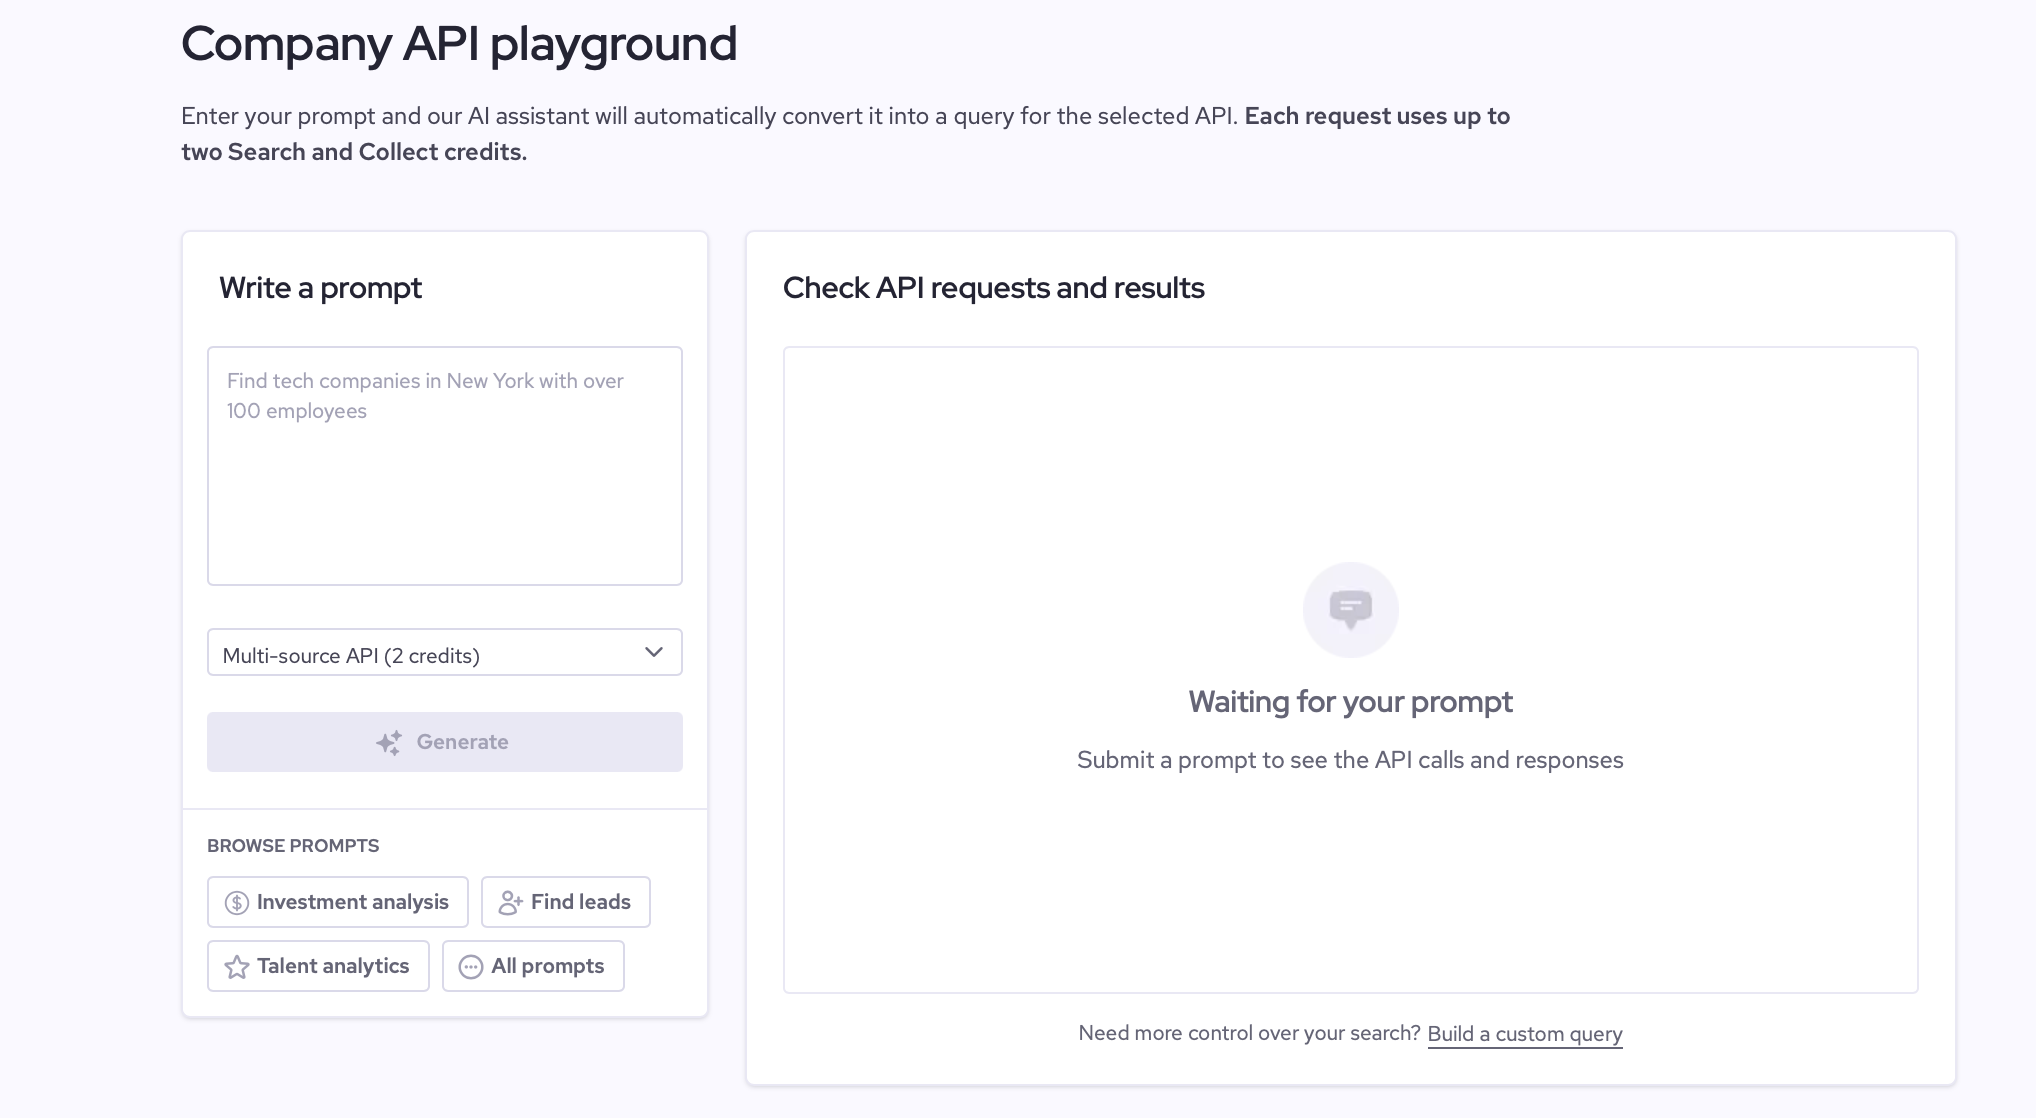
Task: Click the sparkle icon on the Generate button
Action: [x=389, y=742]
